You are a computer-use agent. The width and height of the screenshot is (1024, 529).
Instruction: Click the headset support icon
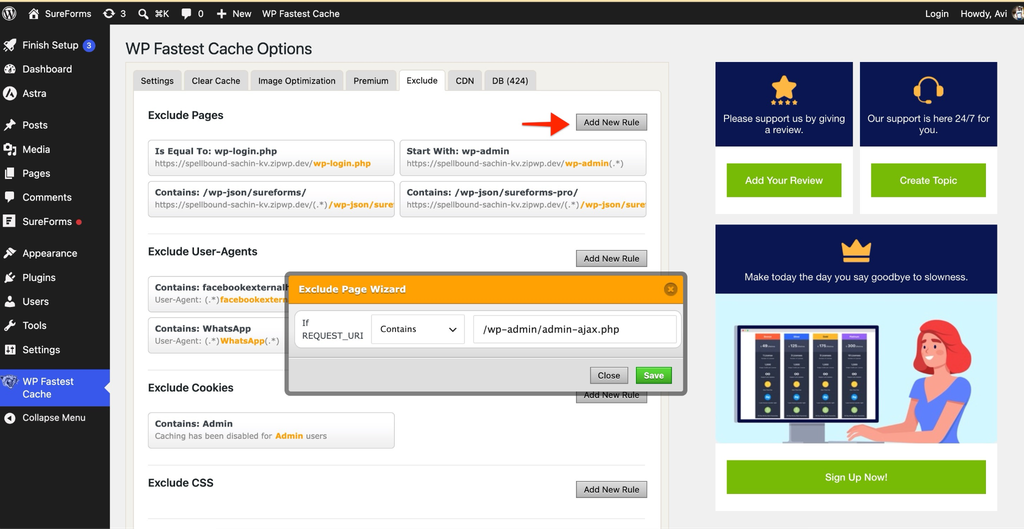point(927,90)
